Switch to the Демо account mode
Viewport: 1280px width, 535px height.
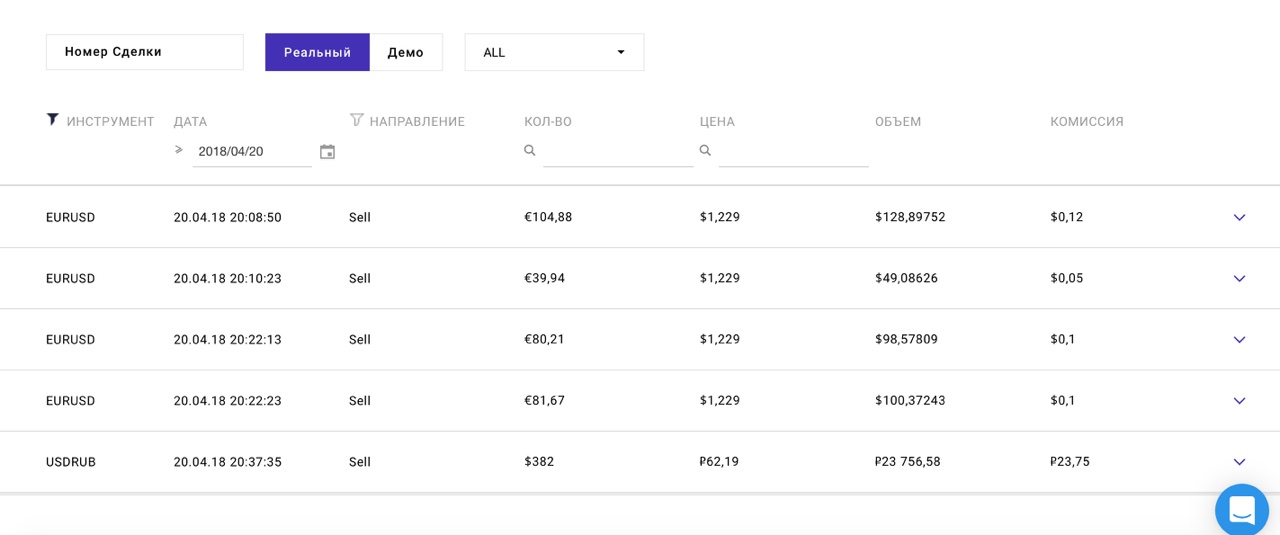406,52
